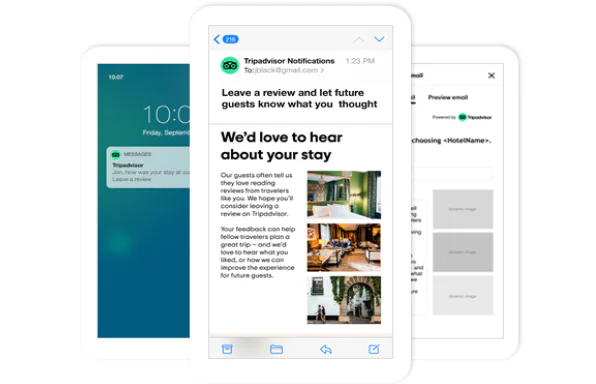The width and height of the screenshot is (596, 384).
Task: Open the Tripadvisor message notification on lock screen
Action: [148, 167]
